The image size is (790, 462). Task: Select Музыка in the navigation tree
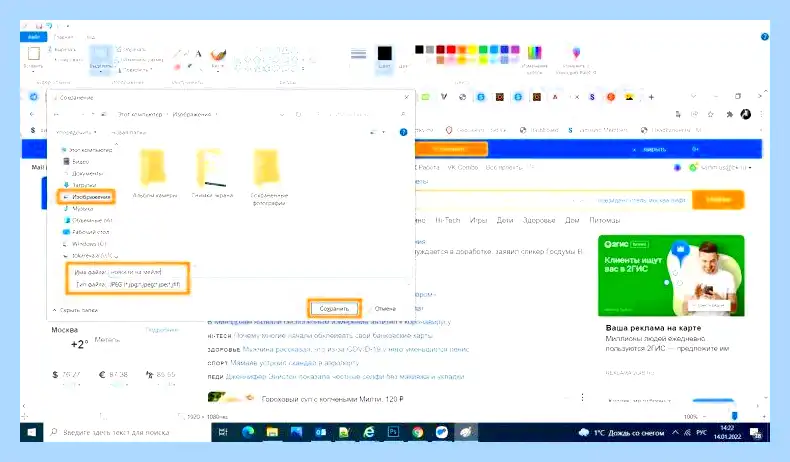click(x=79, y=209)
